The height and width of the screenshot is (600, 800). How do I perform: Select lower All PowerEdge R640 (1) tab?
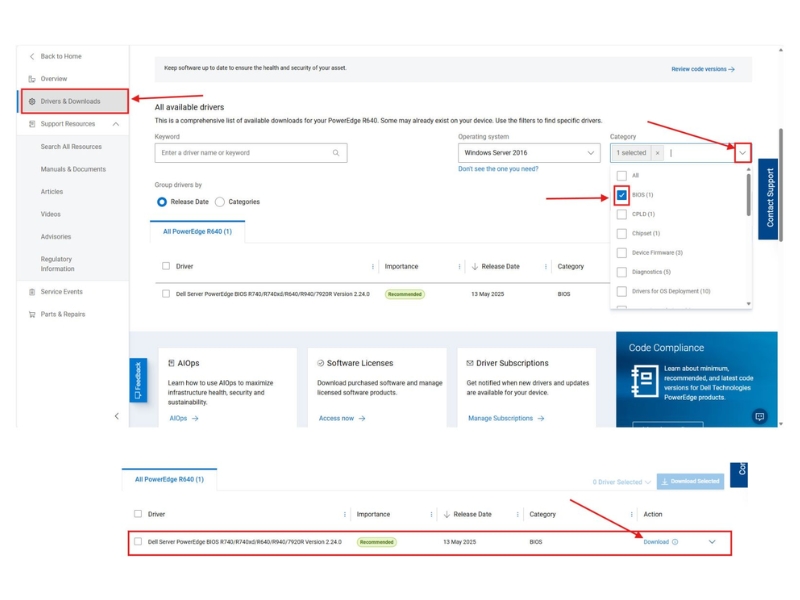(x=169, y=480)
